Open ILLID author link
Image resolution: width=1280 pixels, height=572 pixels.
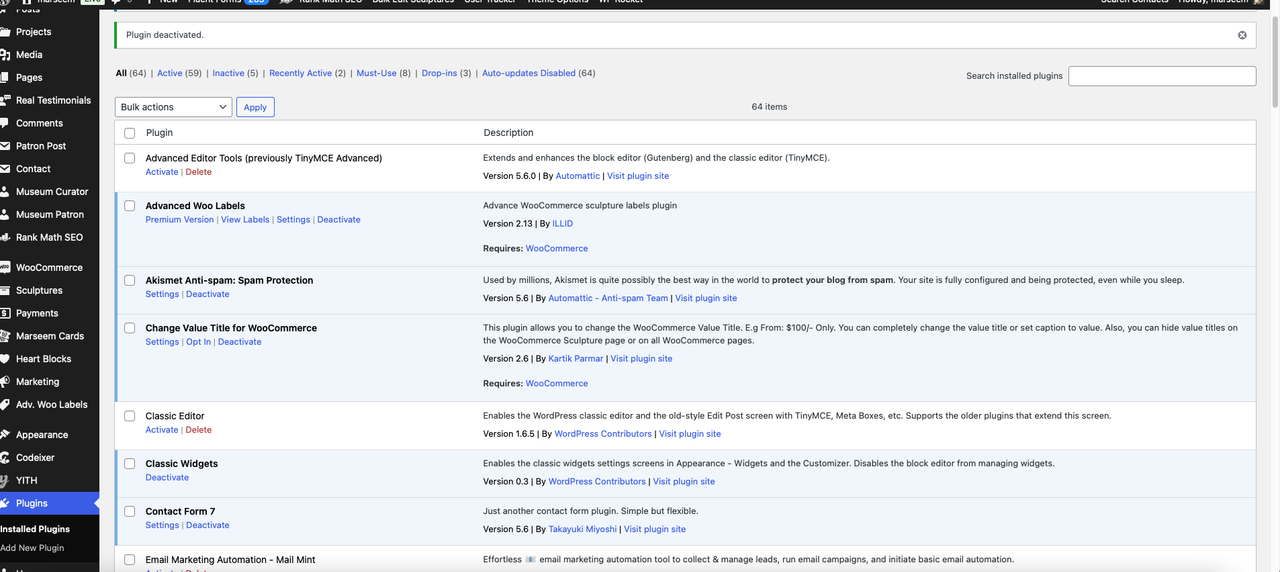(562, 224)
